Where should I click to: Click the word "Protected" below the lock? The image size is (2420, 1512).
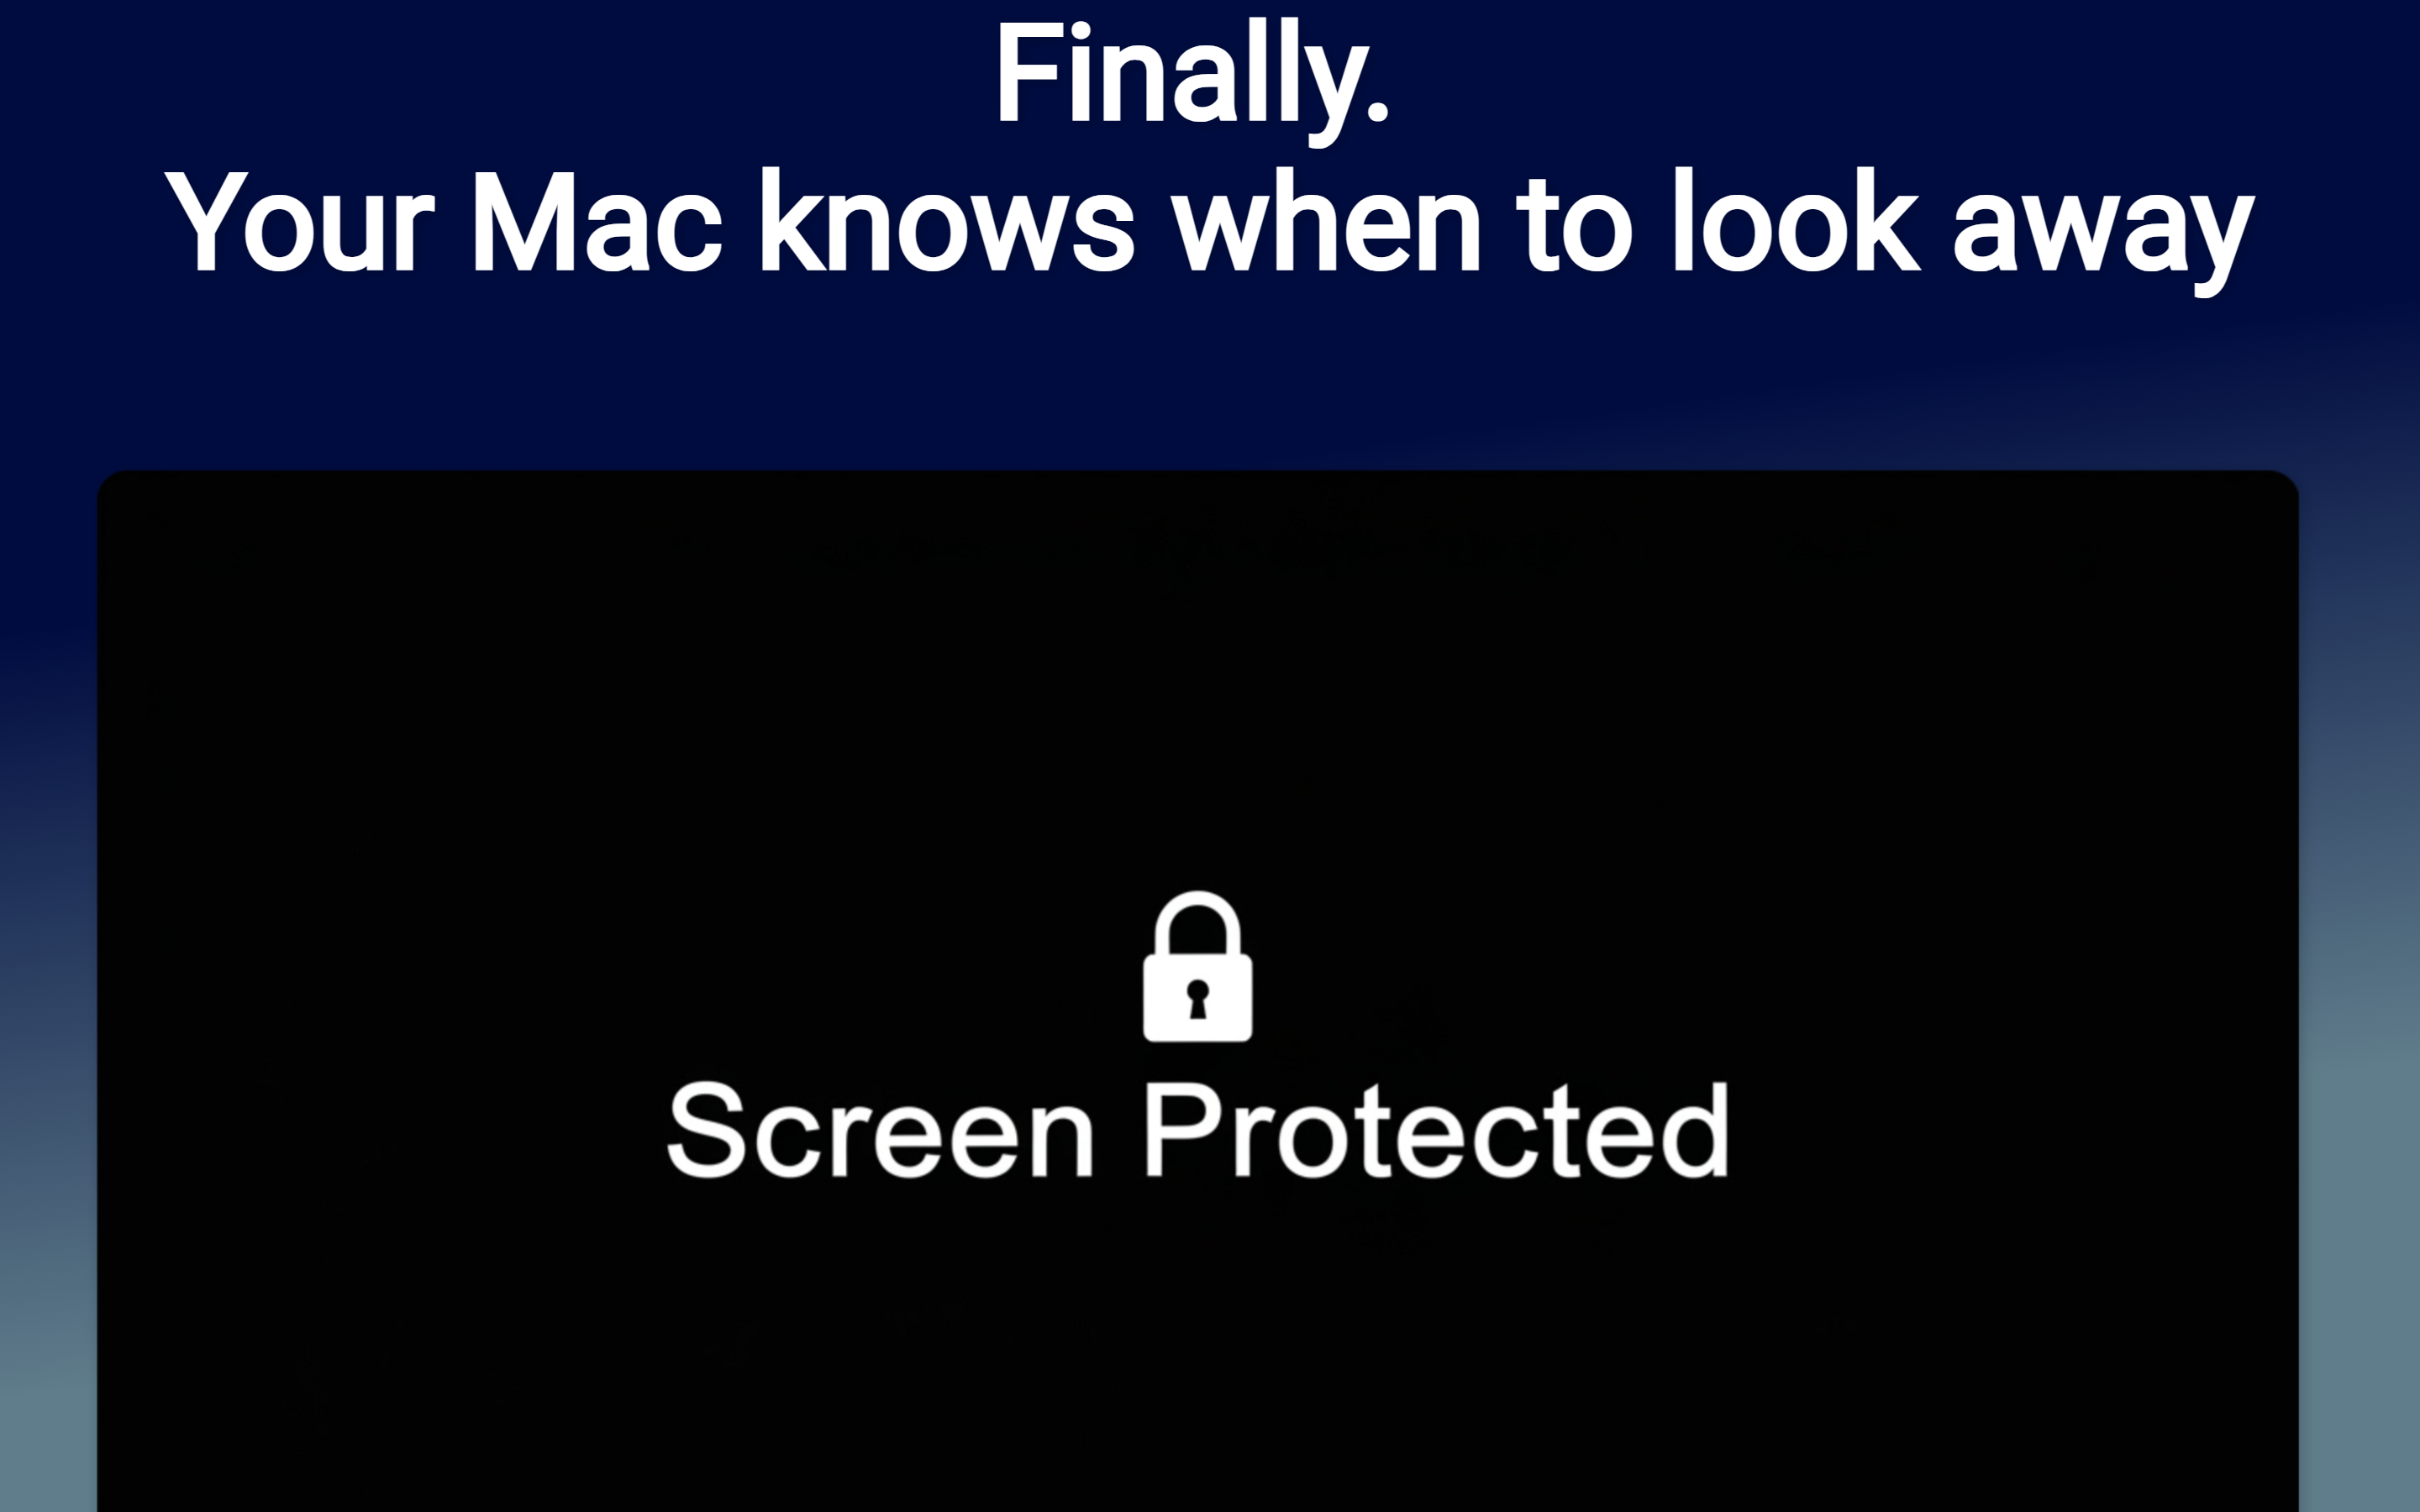(x=1436, y=1130)
